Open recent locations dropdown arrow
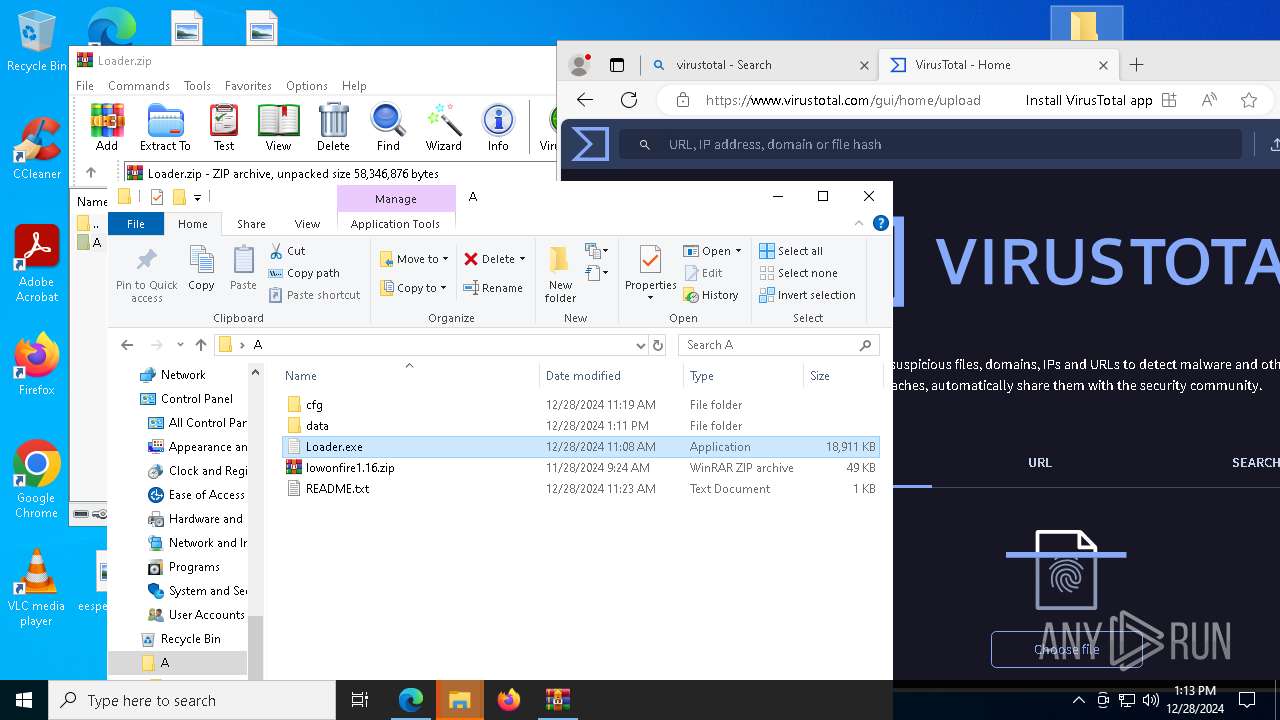The width and height of the screenshot is (1280, 720). pyautogui.click(x=180, y=345)
